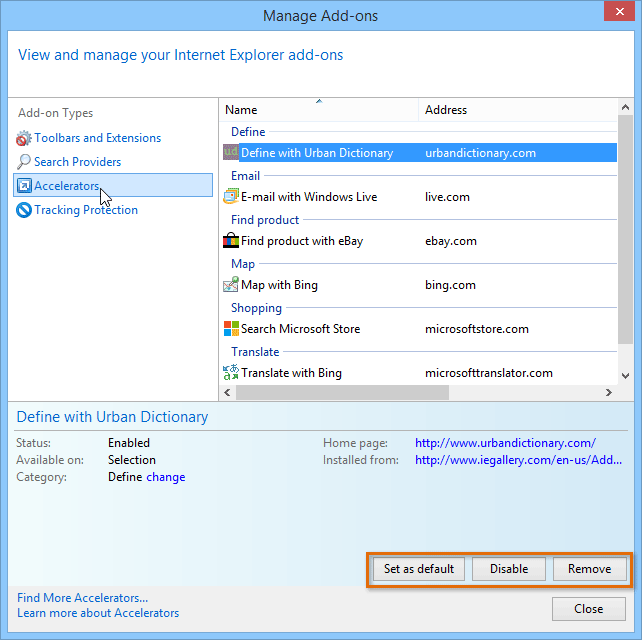Select Accelerators add-on type

(x=113, y=185)
